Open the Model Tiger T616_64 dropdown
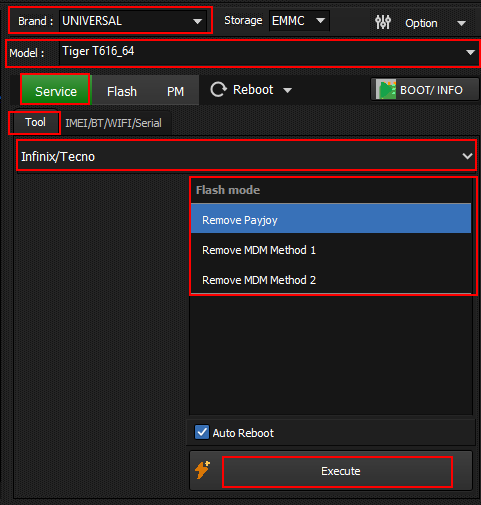This screenshot has width=481, height=505. point(269,52)
